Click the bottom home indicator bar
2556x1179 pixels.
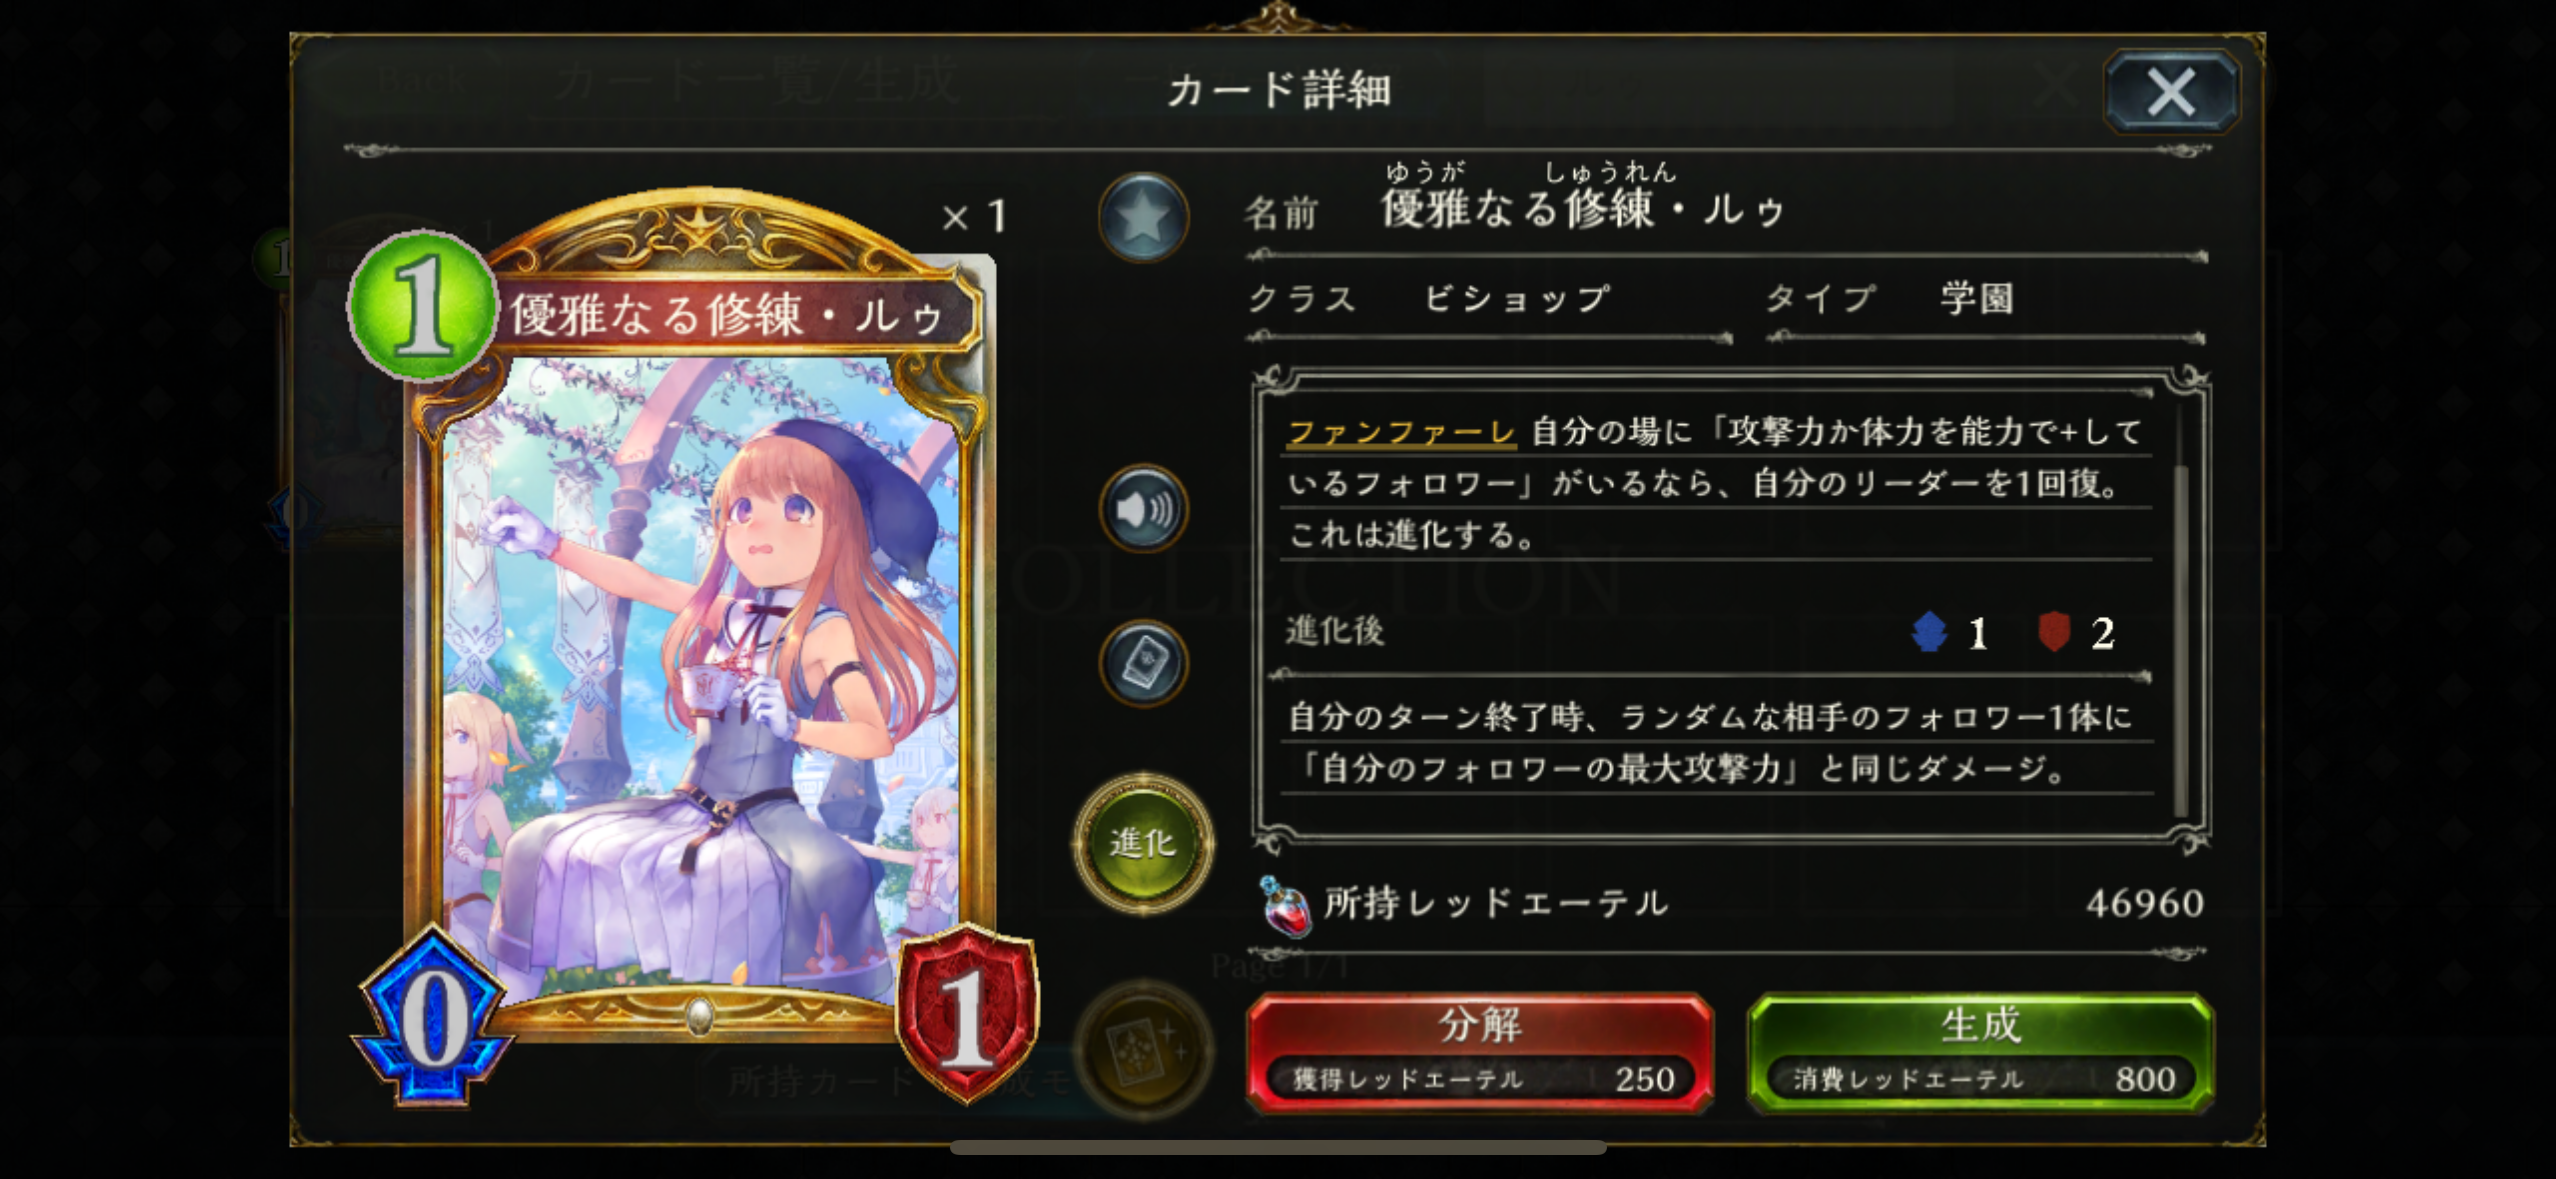click(1278, 1147)
